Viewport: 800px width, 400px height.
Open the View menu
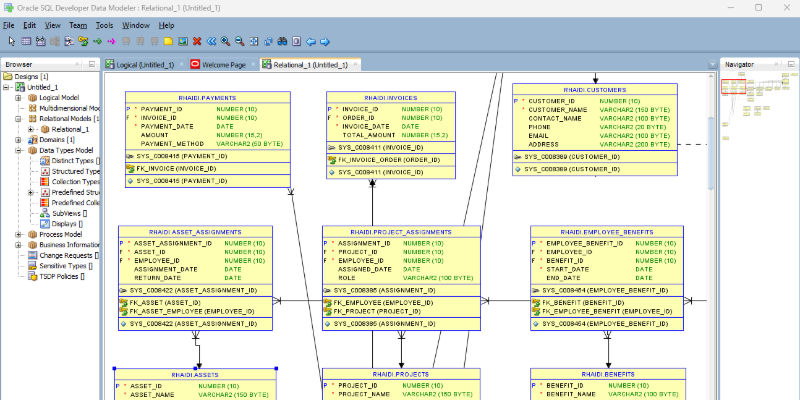point(53,25)
